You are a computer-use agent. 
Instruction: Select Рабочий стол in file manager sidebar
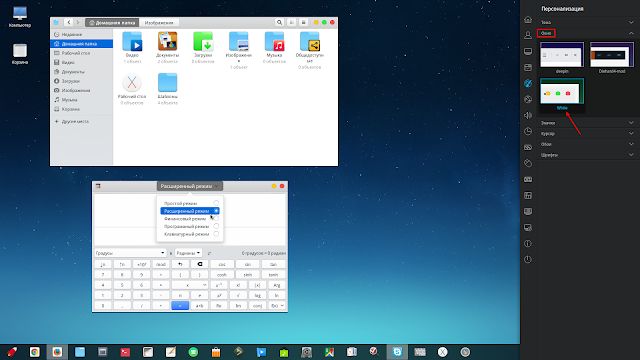pyautogui.click(x=82, y=53)
